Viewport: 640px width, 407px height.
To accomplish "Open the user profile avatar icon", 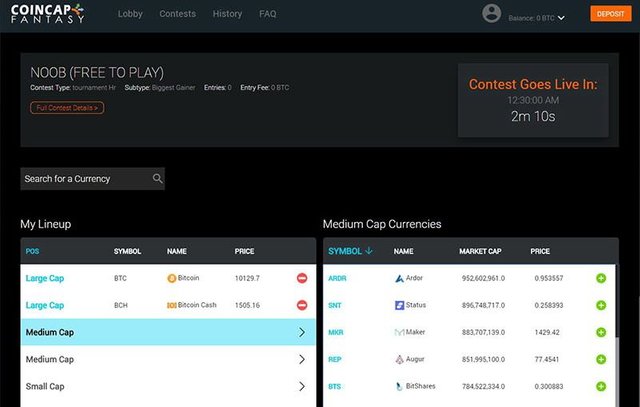I will (491, 13).
